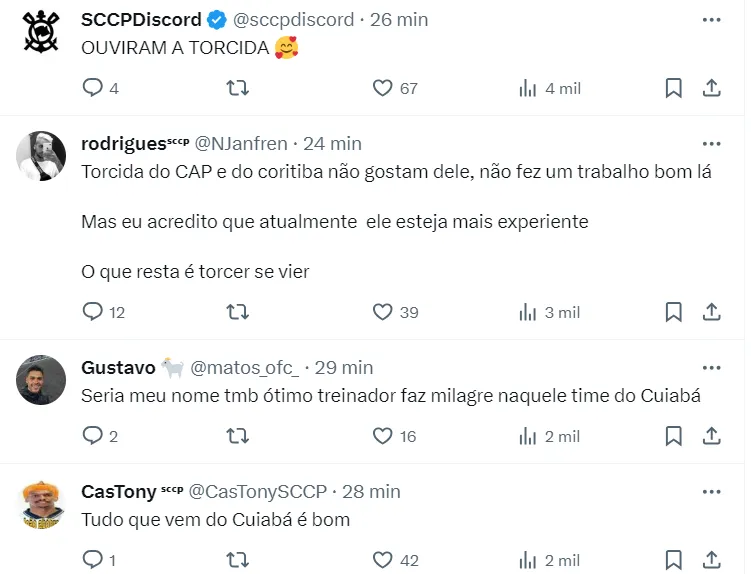
Task: Click Gustavo's profile avatar picture
Action: tap(41, 380)
